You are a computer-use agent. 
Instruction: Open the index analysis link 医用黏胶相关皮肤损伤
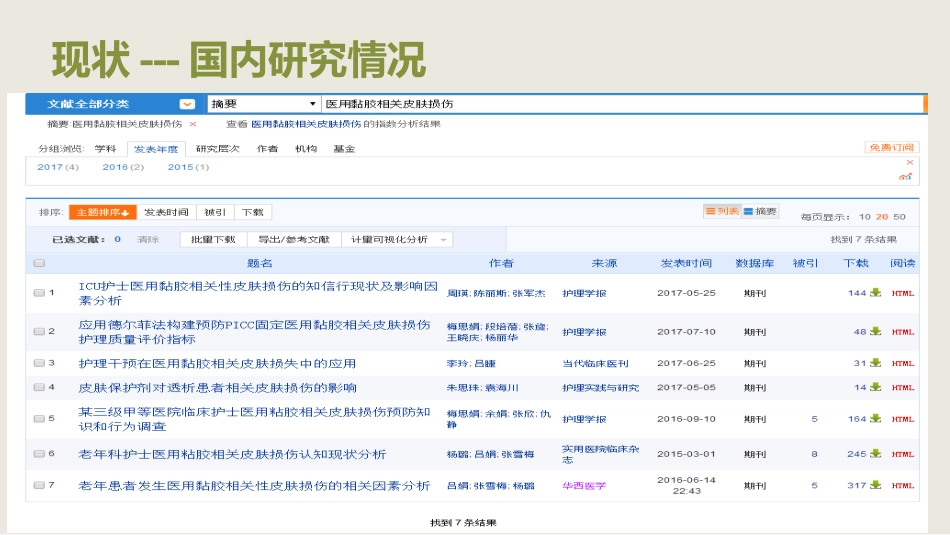306,124
